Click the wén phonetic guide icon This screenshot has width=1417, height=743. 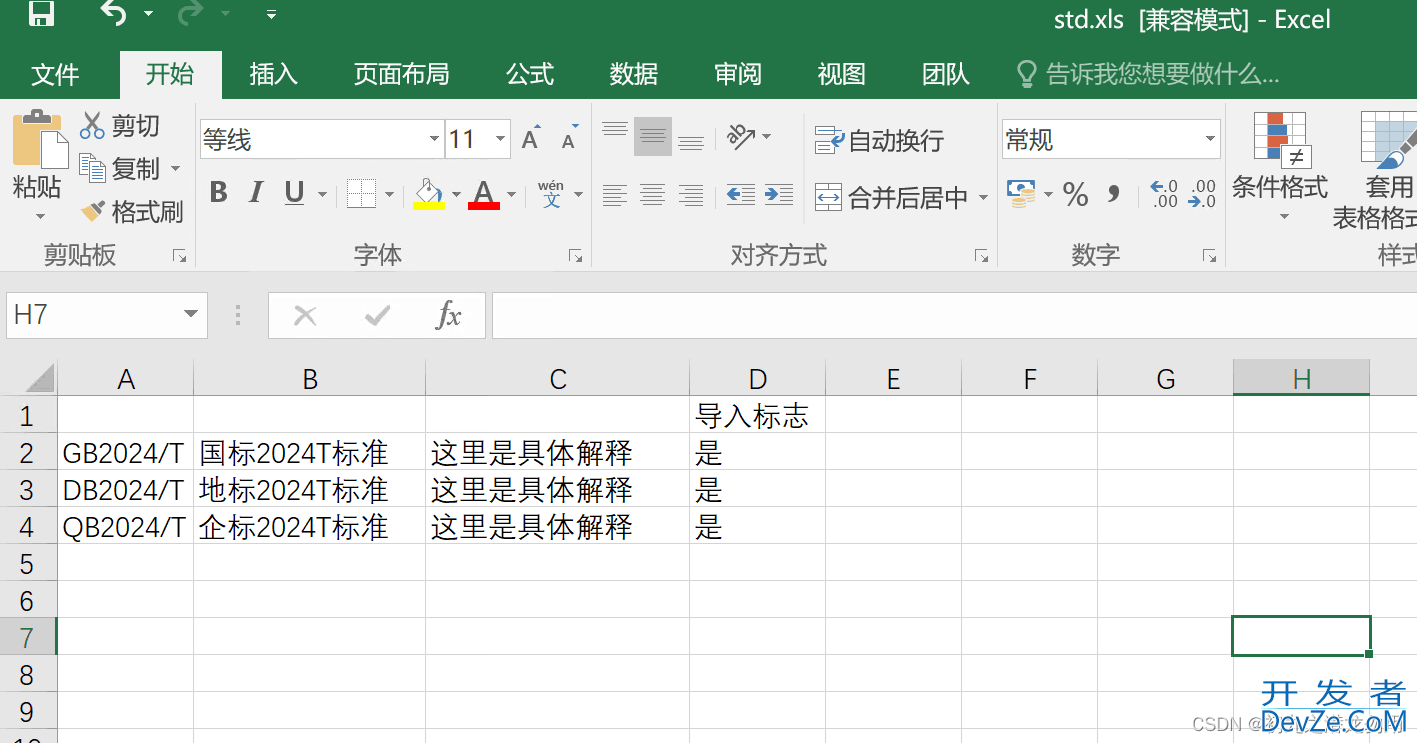coord(551,193)
